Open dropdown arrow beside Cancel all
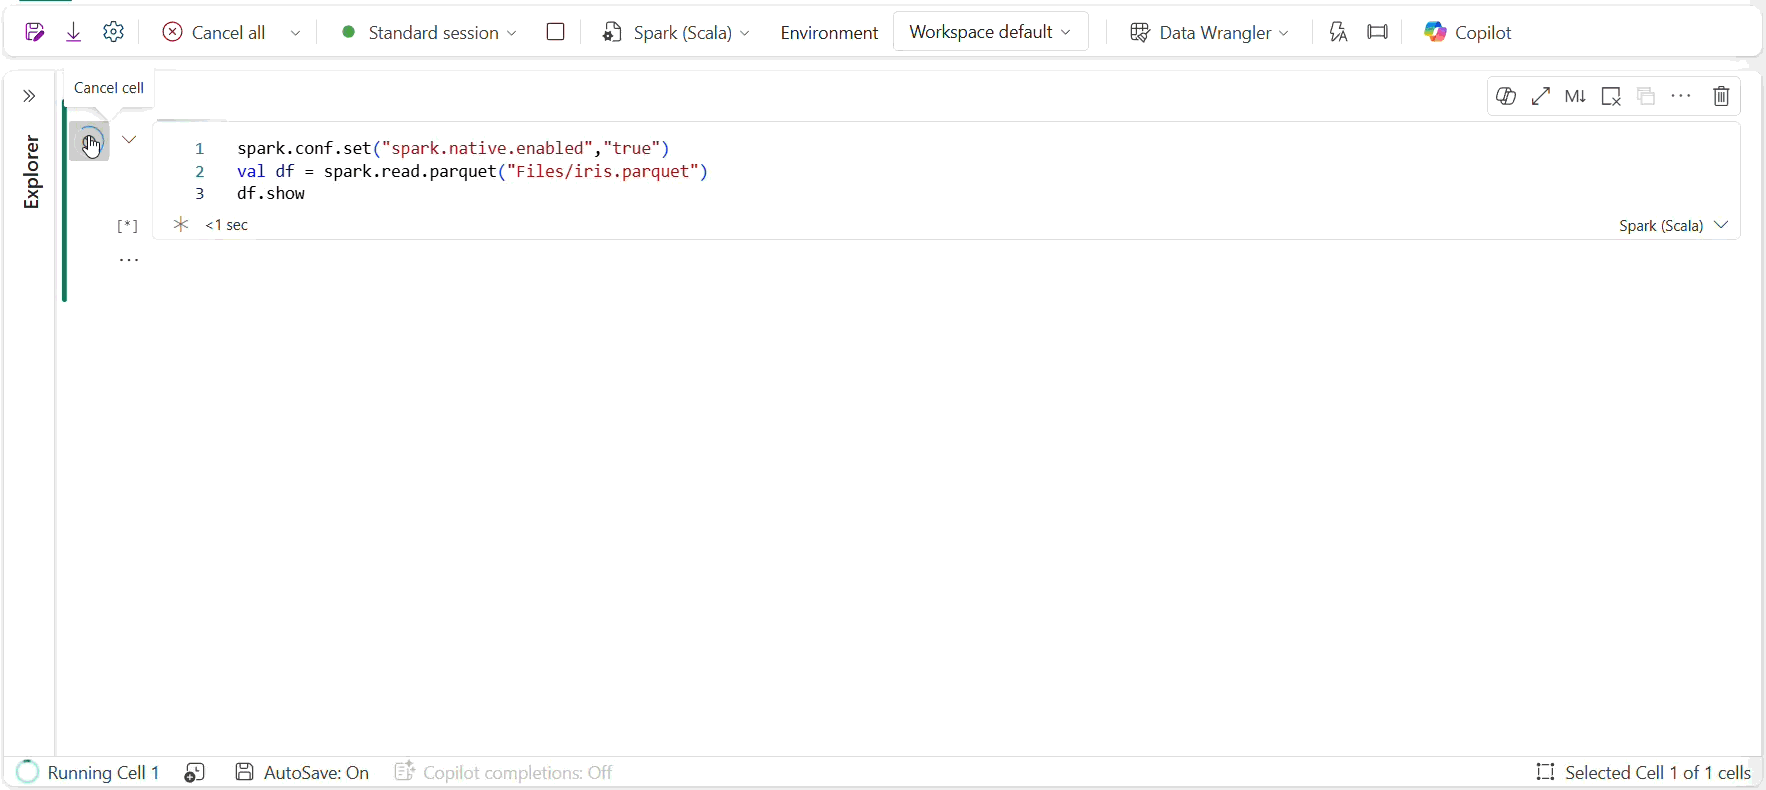The height and width of the screenshot is (790, 1766). click(295, 33)
